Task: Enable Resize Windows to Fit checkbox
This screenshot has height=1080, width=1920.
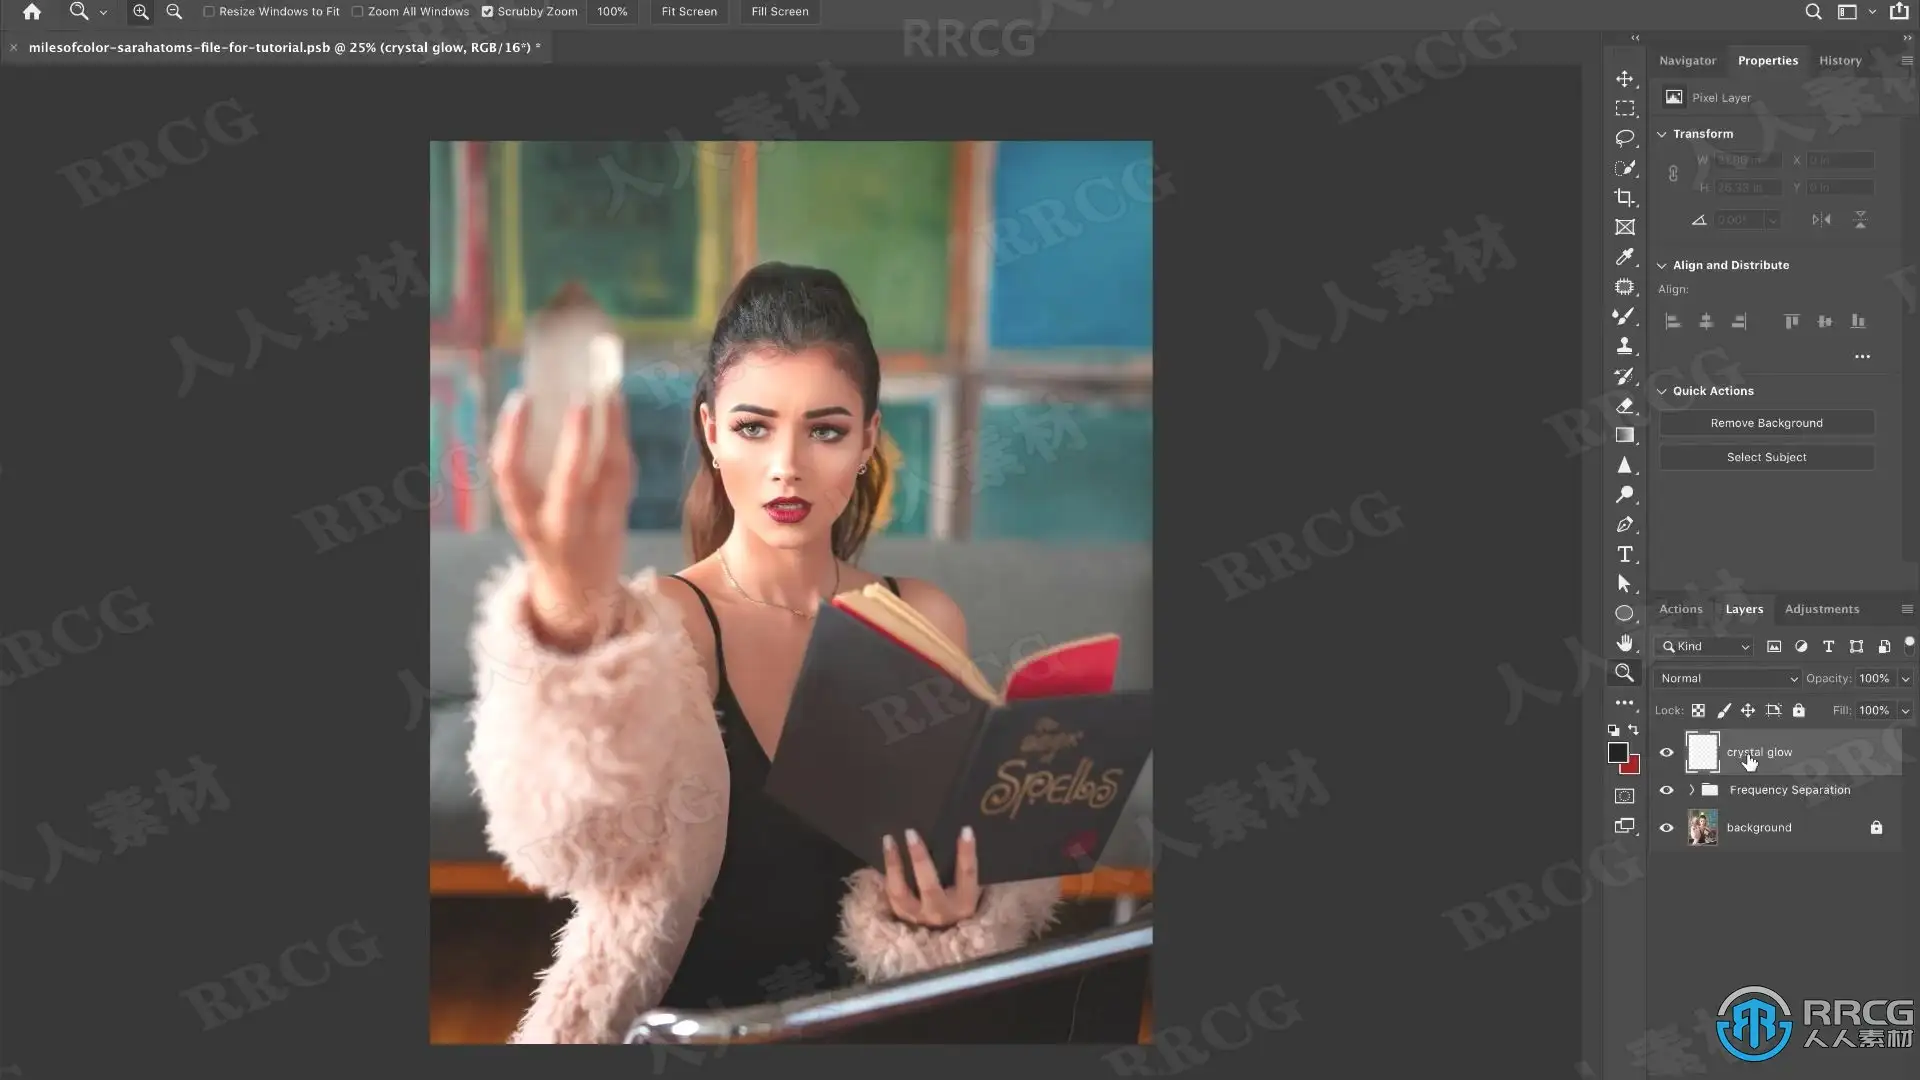Action: [209, 12]
